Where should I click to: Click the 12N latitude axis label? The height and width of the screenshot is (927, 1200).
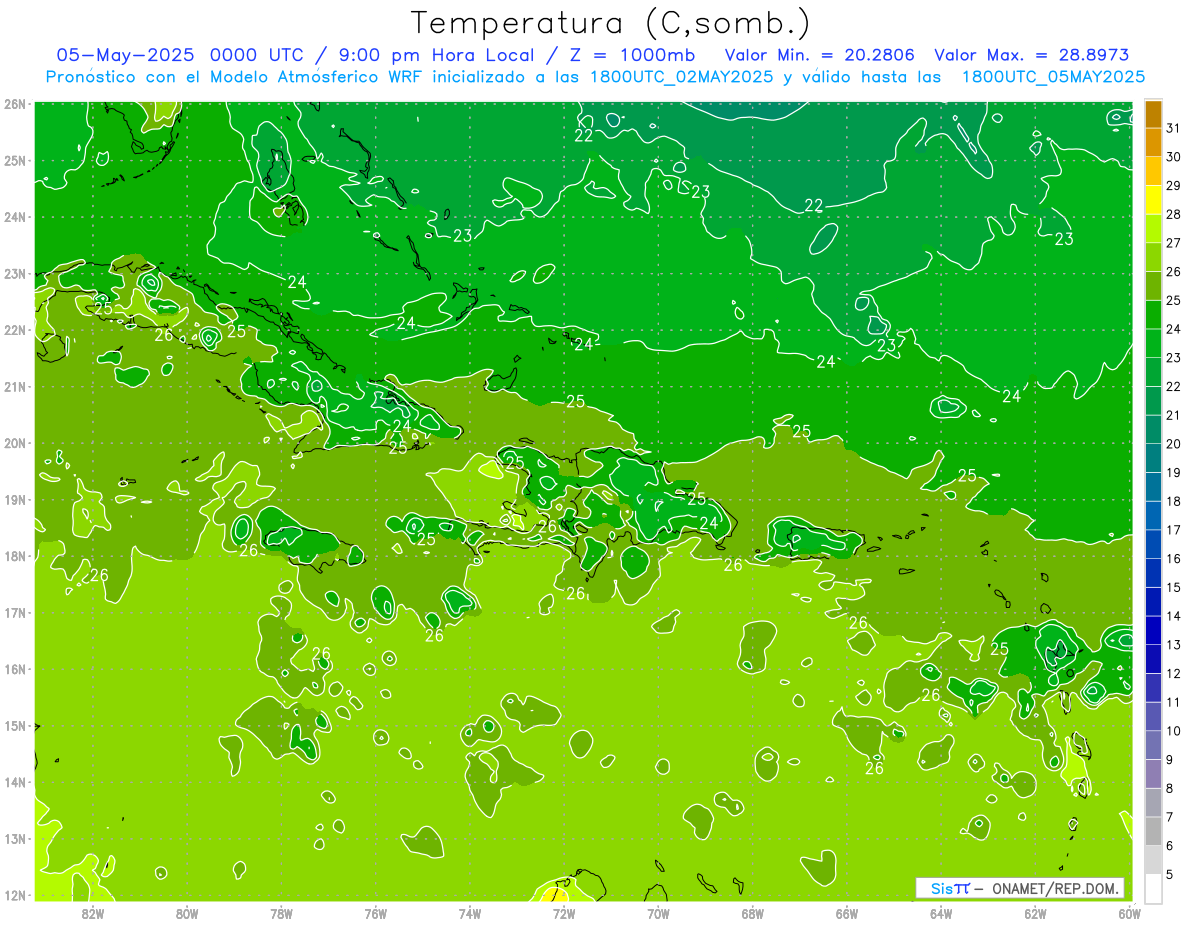(x=16, y=895)
